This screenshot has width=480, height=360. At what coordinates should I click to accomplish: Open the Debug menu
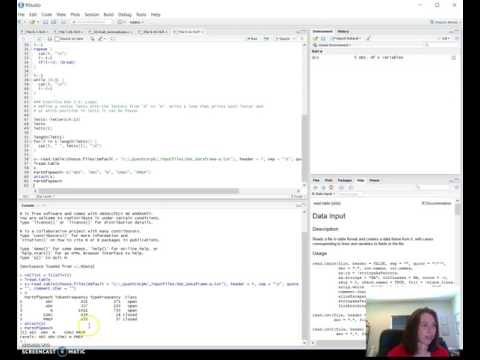[x=125, y=14]
